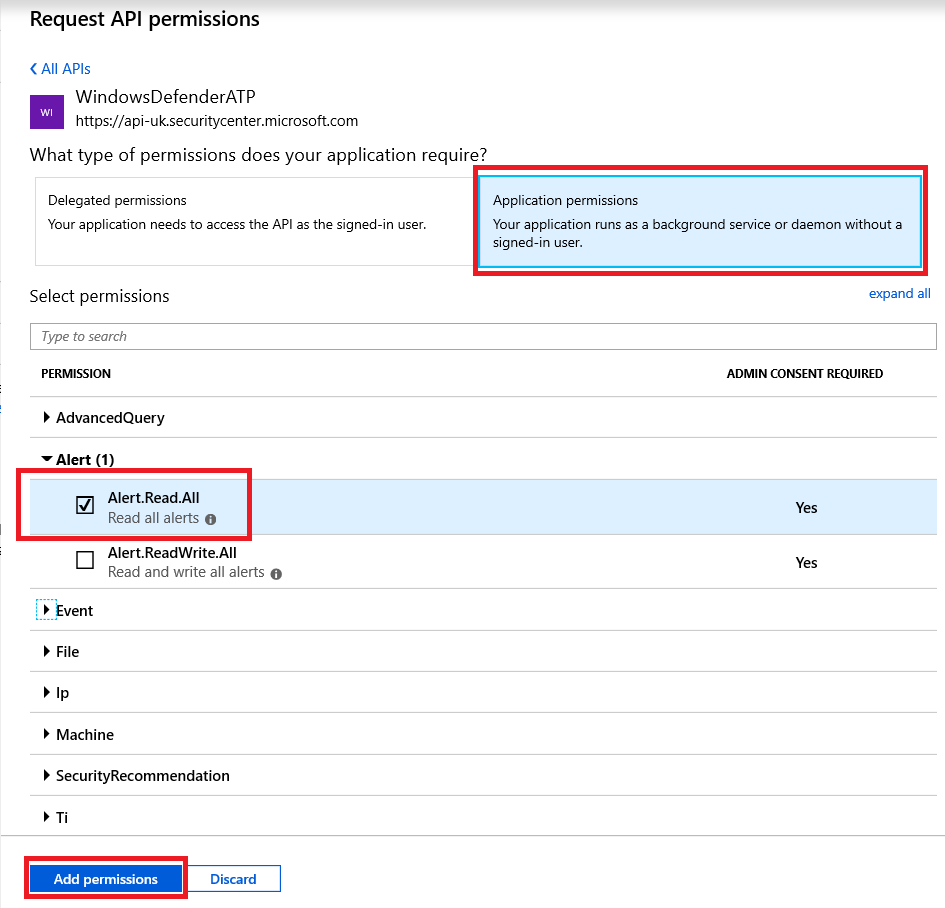Click the back chevron beside All APIs
This screenshot has height=908, width=945.
(x=34, y=69)
